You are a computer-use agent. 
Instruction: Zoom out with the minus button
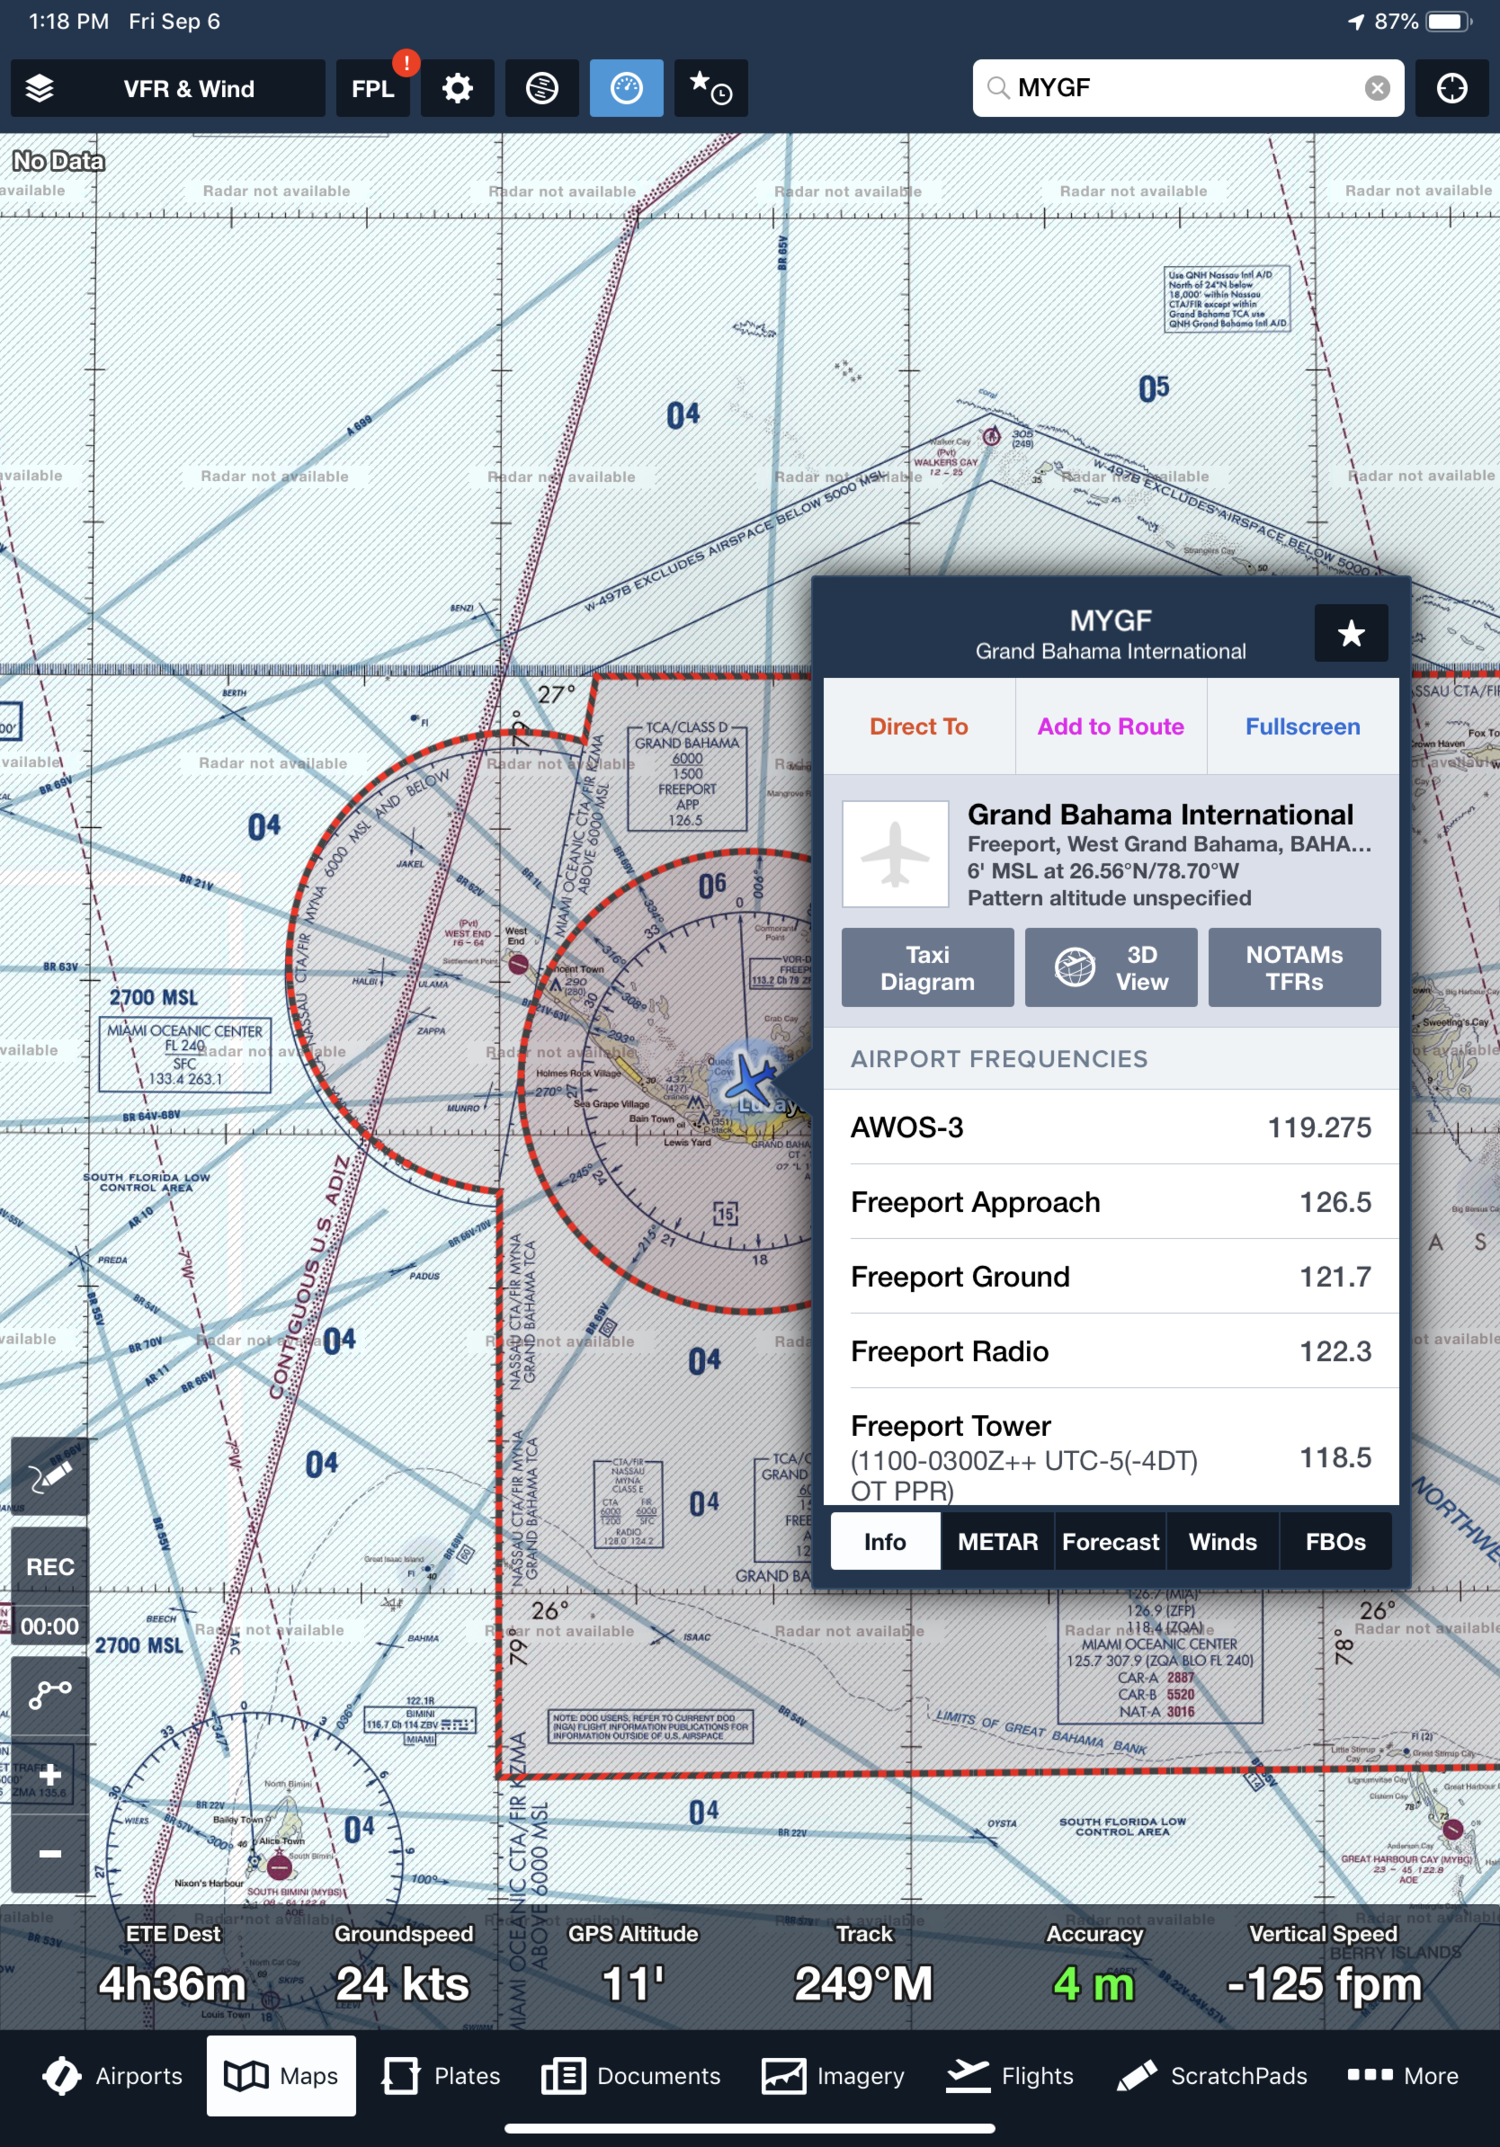pyautogui.click(x=50, y=1853)
